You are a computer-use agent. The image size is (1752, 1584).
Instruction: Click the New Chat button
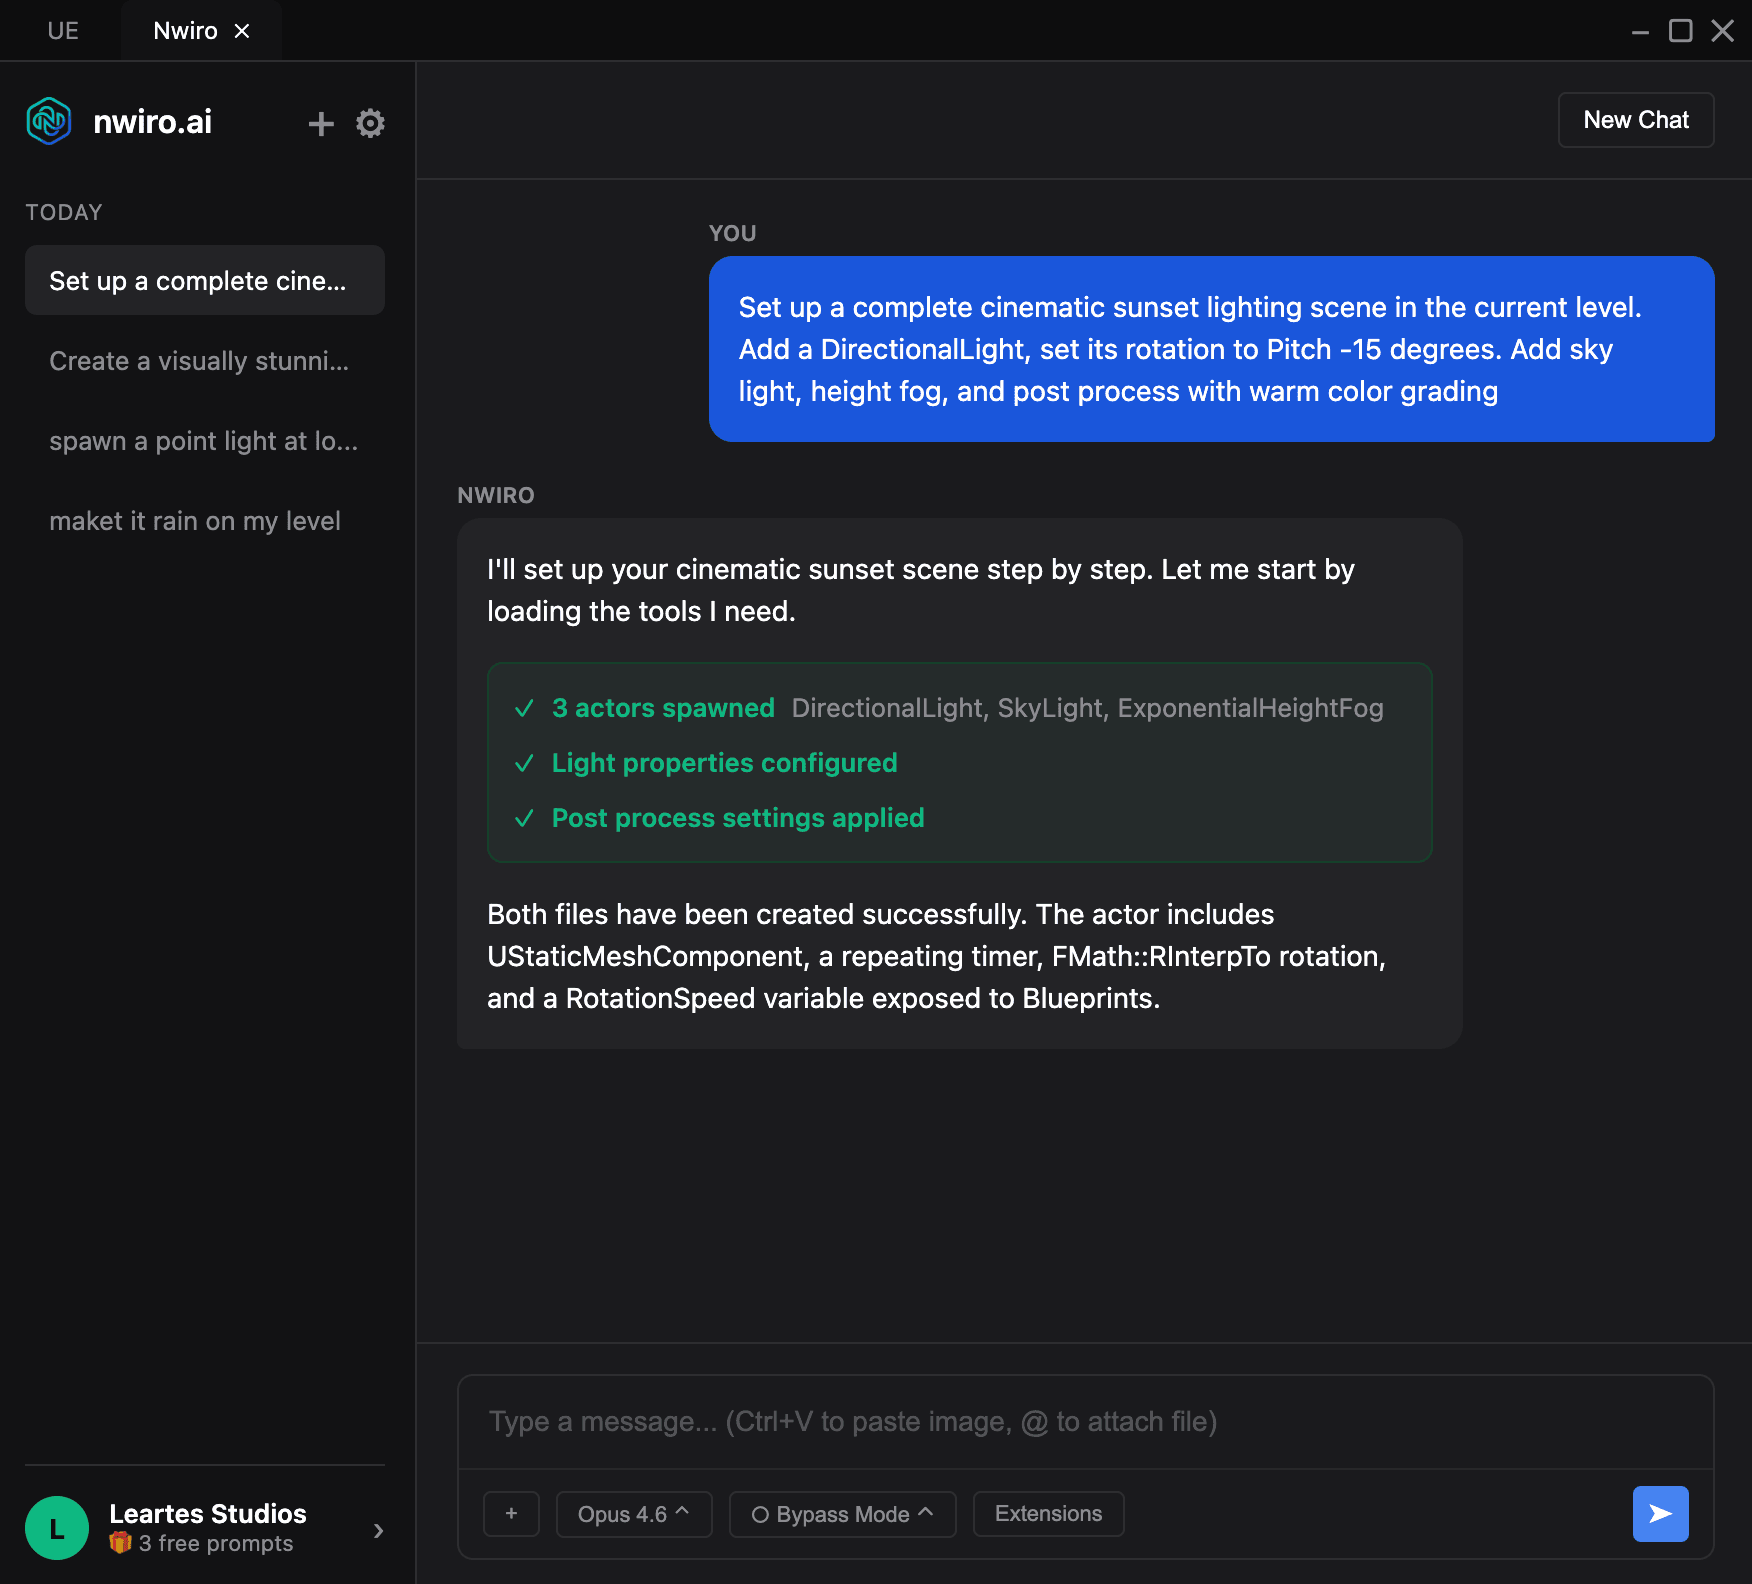point(1636,120)
